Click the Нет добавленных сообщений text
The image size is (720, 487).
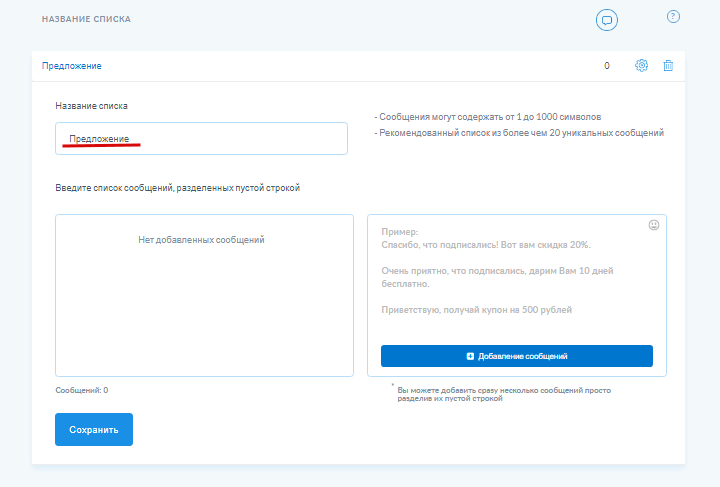point(201,240)
